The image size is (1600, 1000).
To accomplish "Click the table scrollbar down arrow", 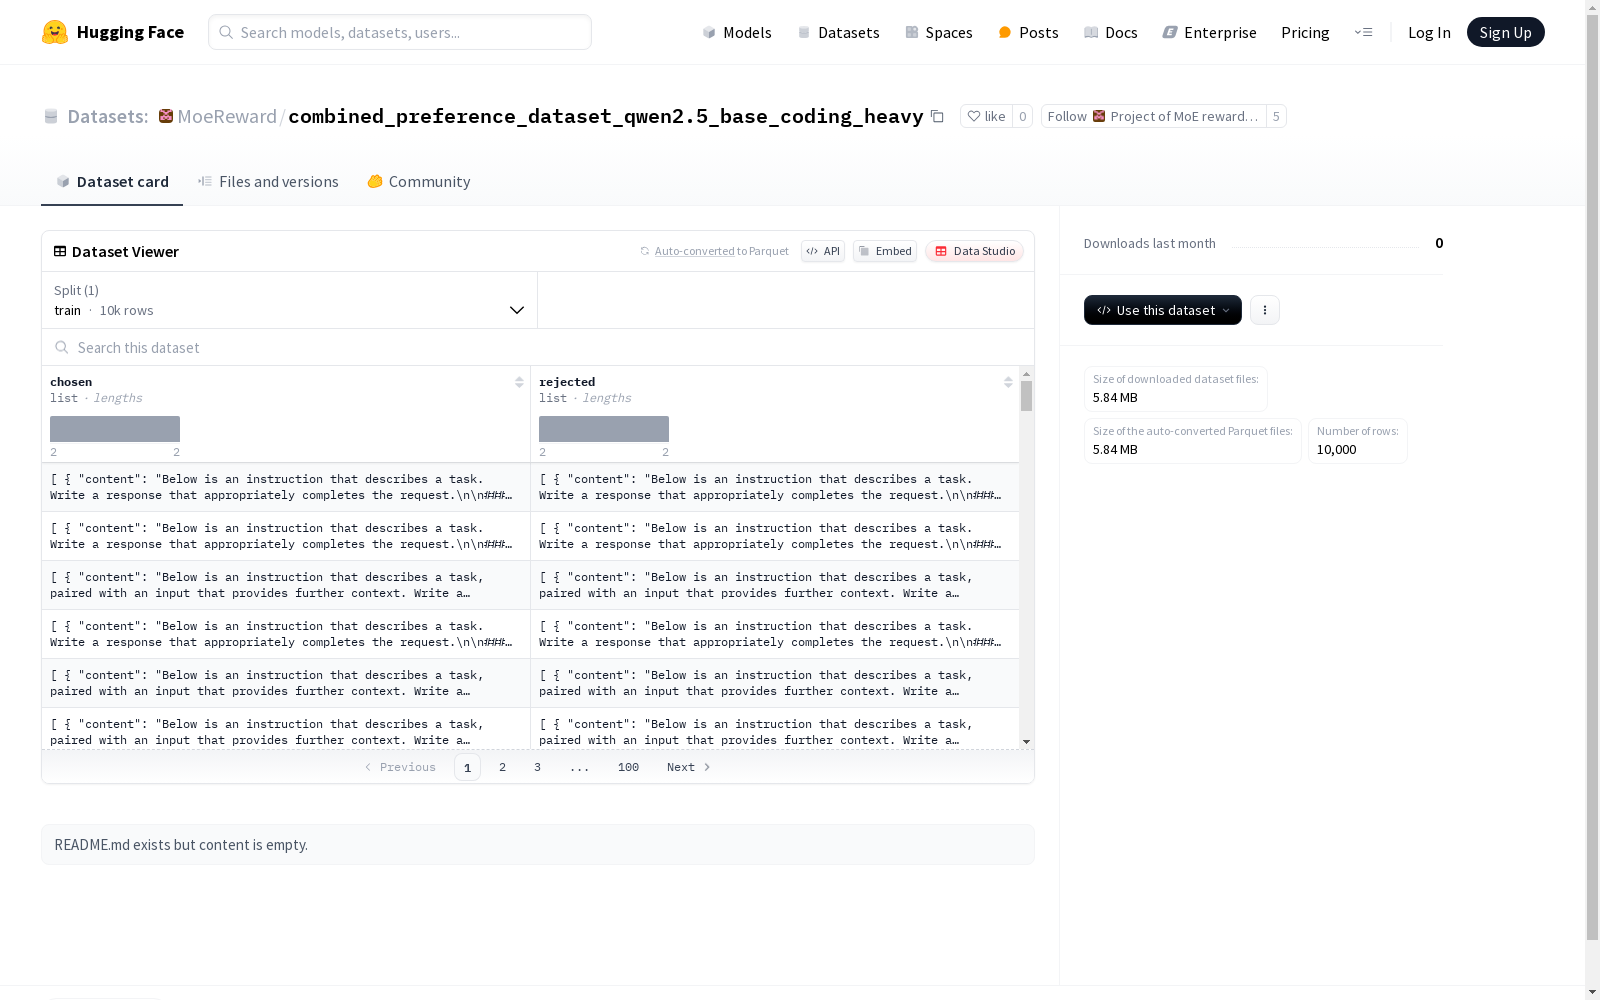I will (1026, 742).
